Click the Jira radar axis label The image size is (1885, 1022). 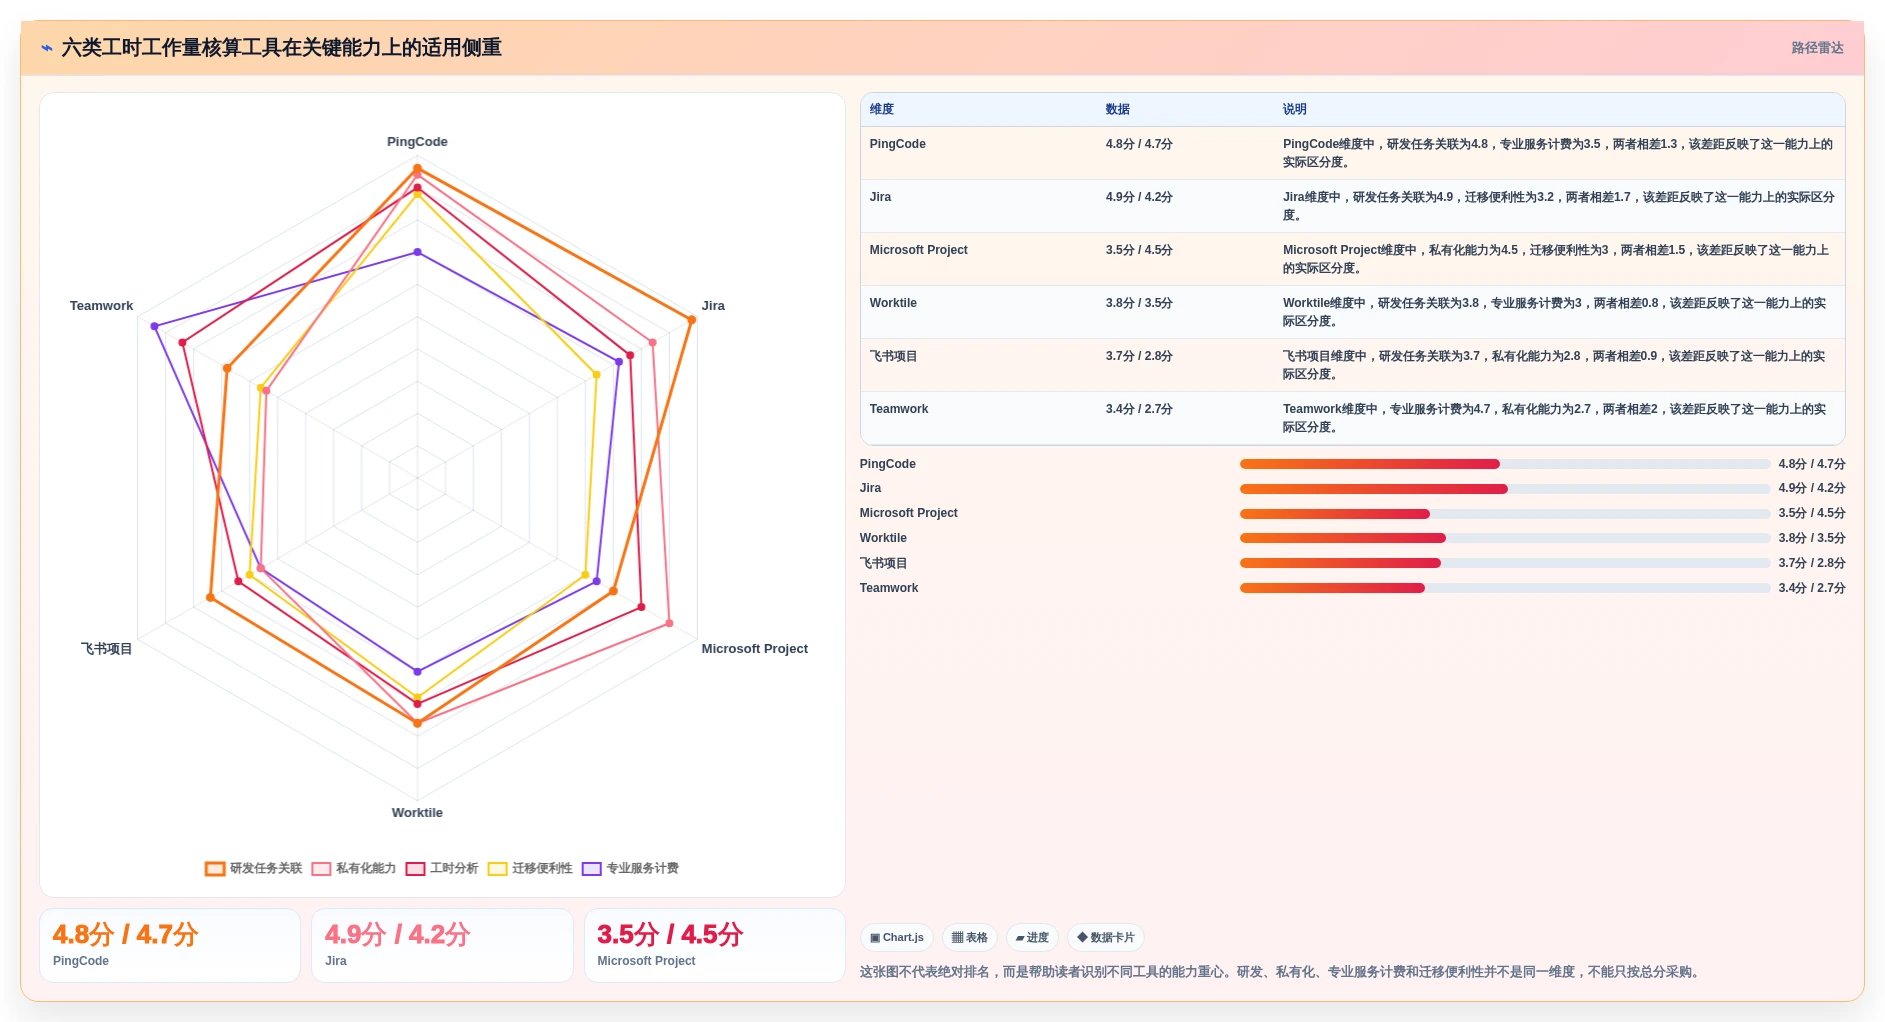(x=713, y=306)
